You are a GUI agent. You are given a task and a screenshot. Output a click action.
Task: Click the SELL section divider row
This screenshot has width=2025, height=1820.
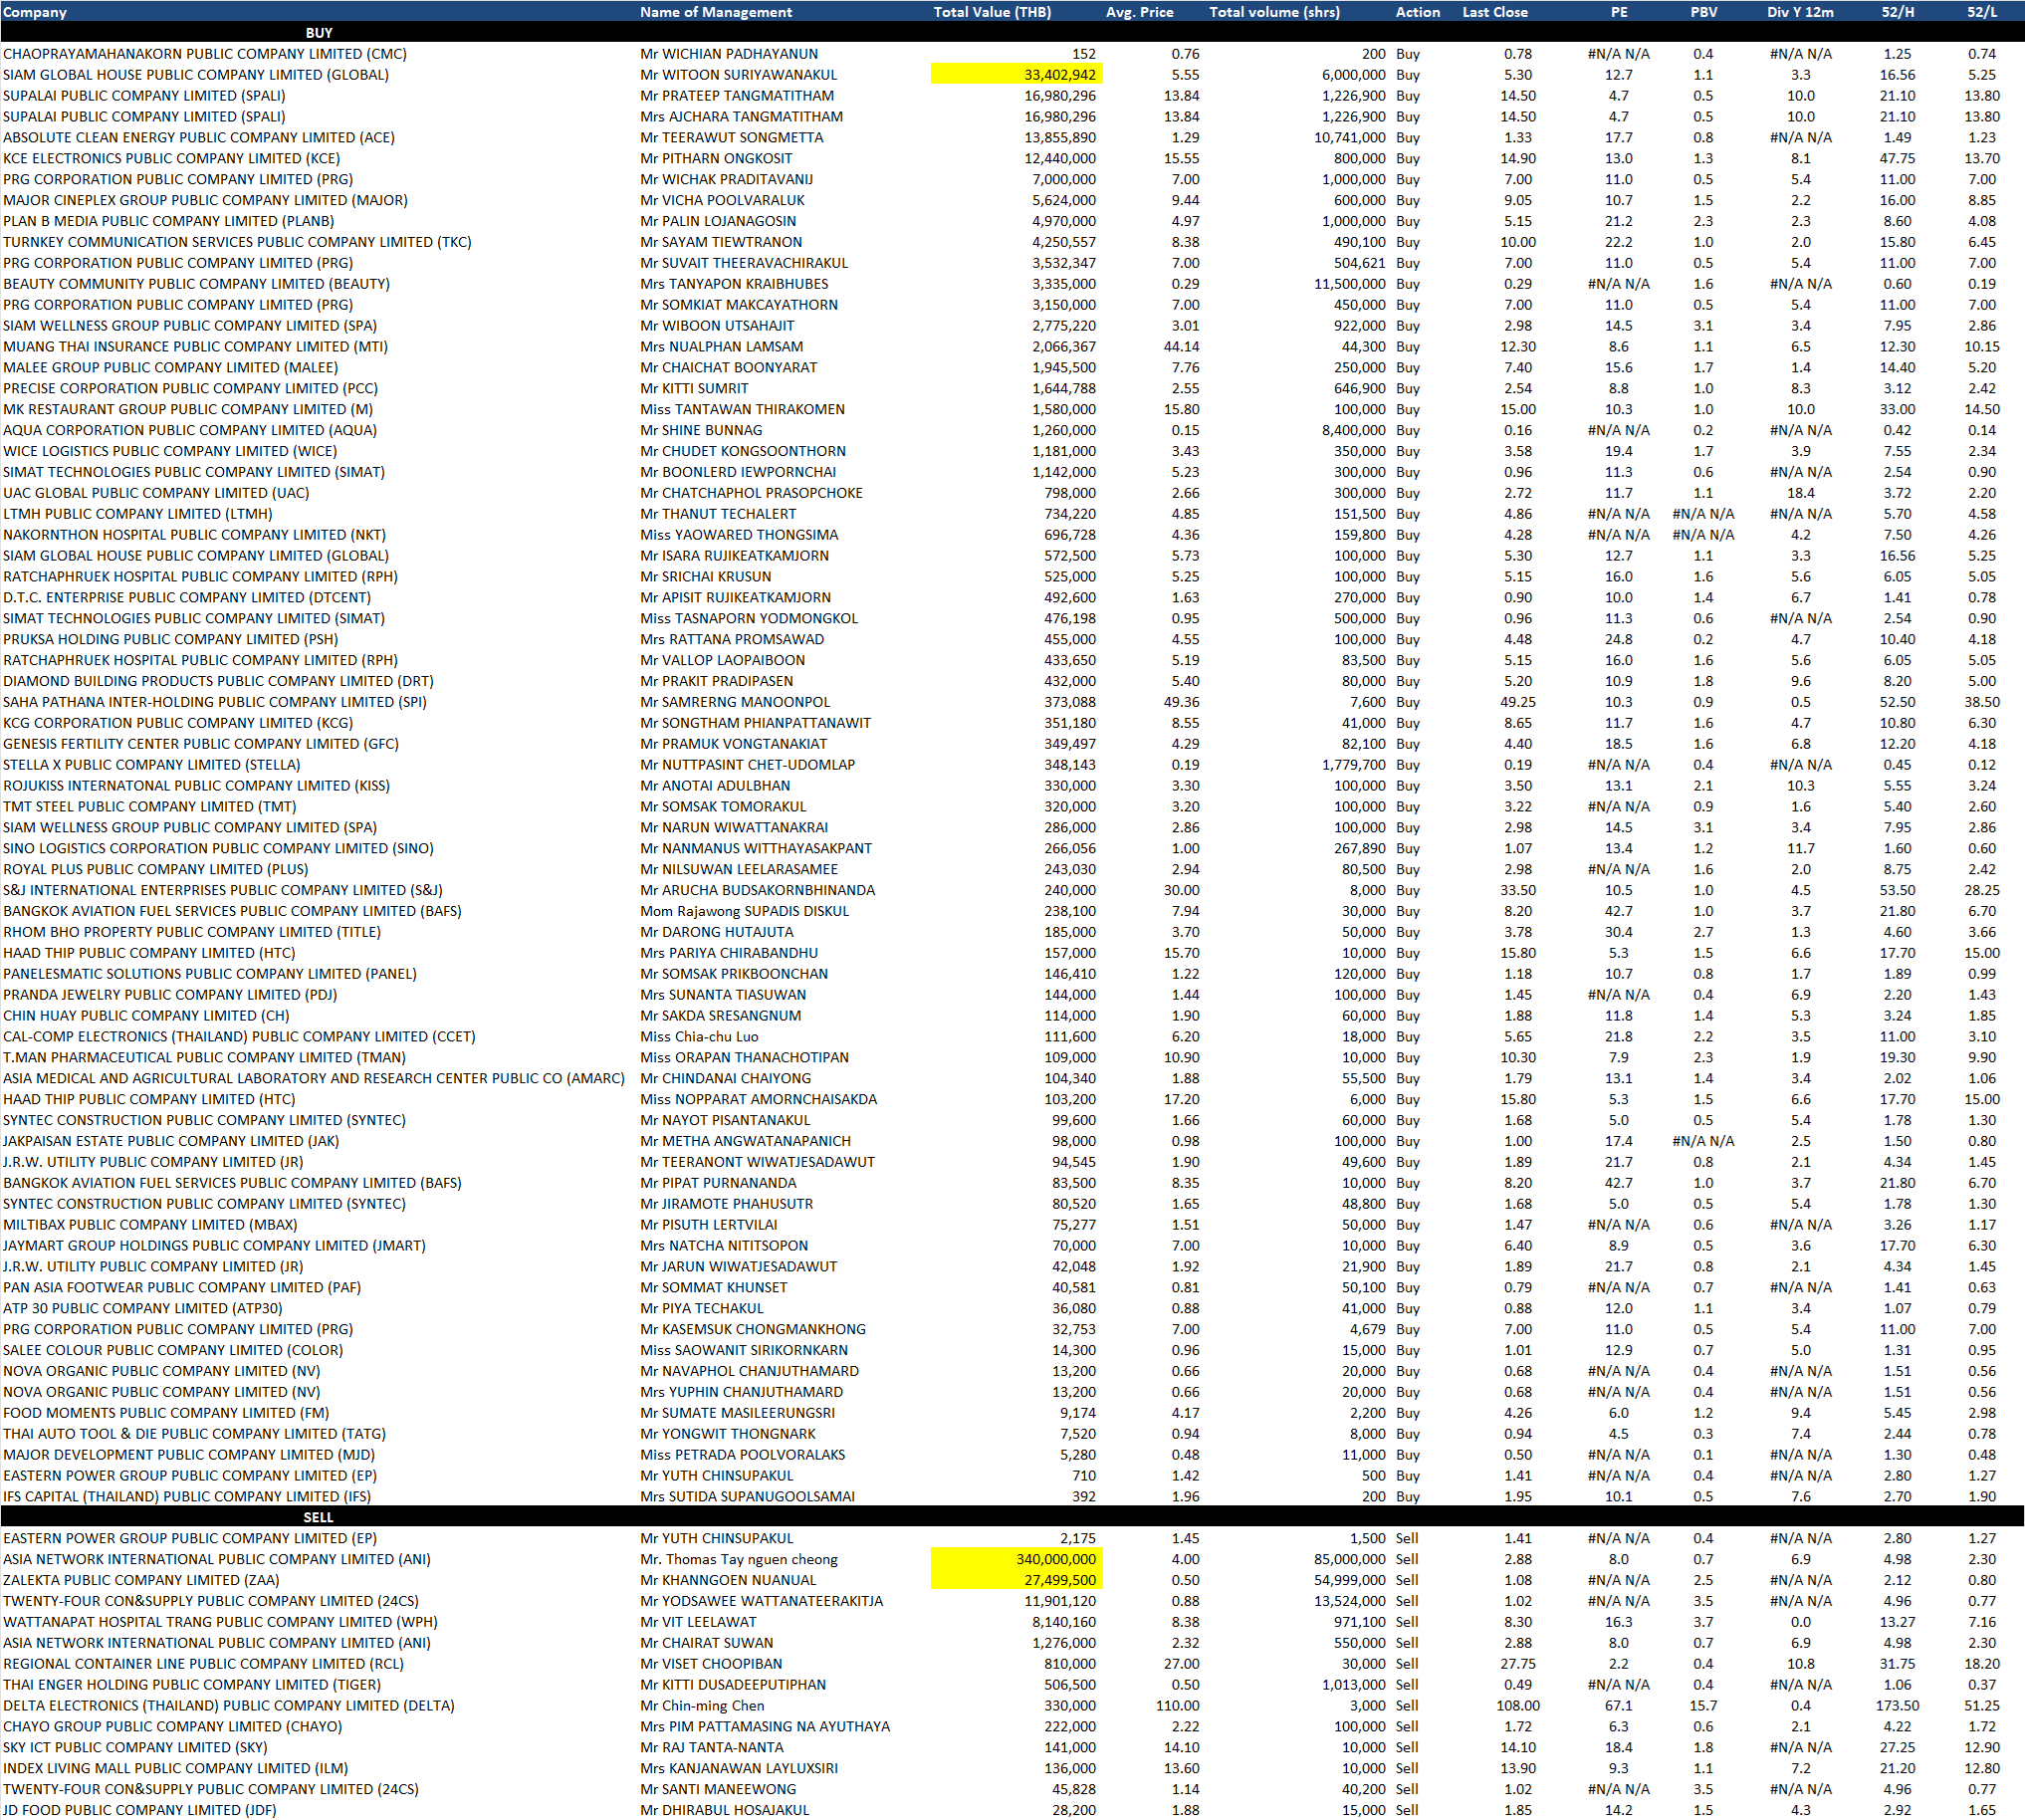[318, 1517]
